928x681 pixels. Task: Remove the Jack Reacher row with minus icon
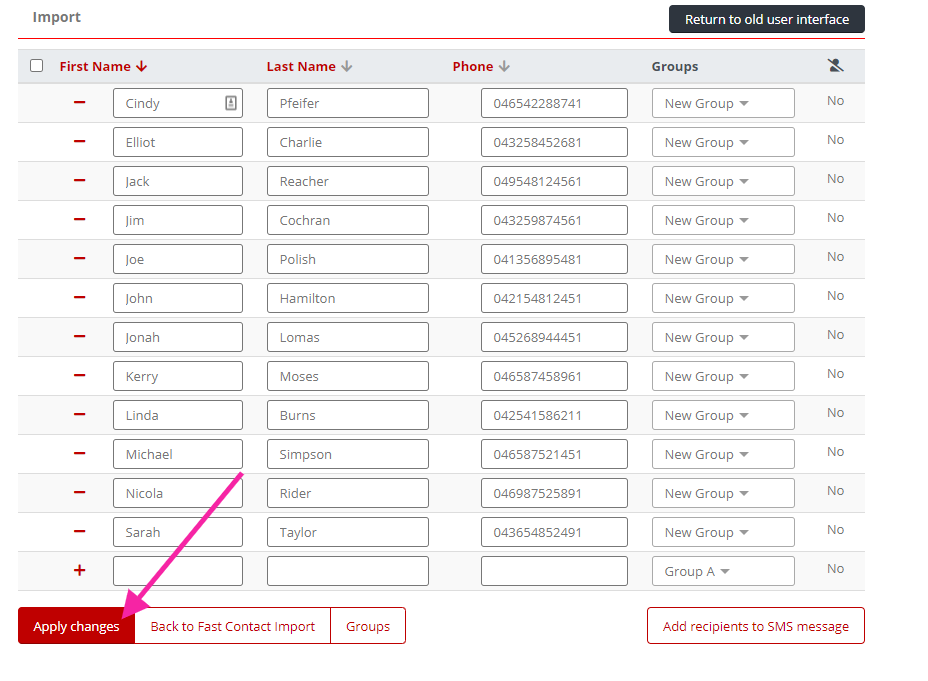[x=79, y=180]
